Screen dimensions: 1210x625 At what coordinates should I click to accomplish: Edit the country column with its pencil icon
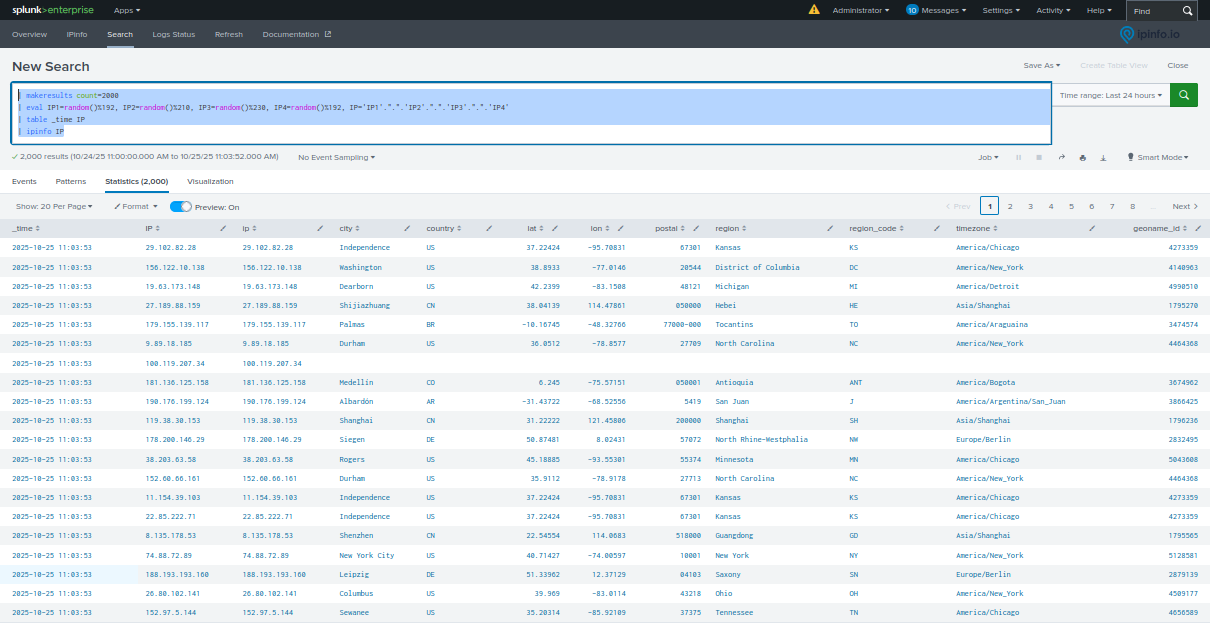489,228
